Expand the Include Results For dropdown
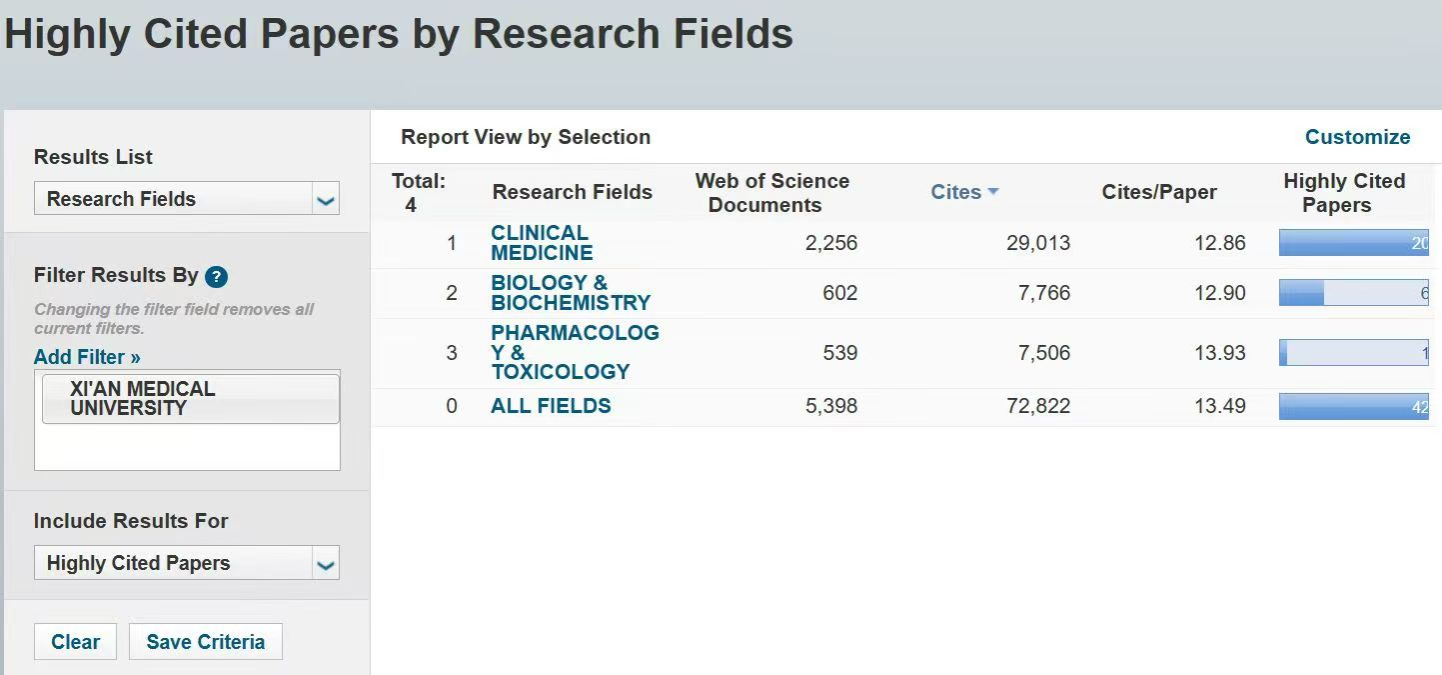This screenshot has height=675, width=1442. (x=187, y=562)
